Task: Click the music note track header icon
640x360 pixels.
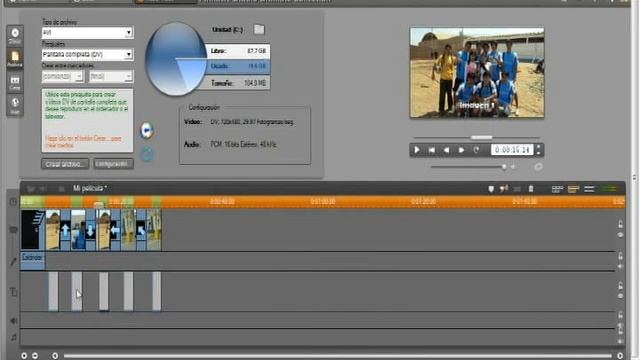Action: [x=13, y=337]
